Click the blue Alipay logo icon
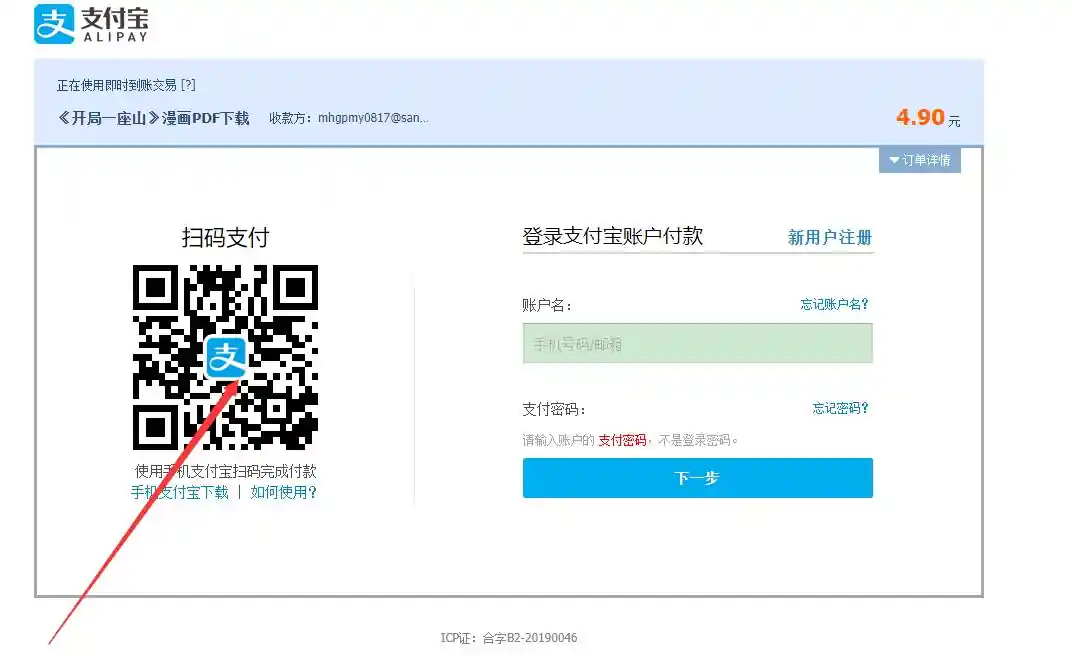The image size is (1072, 667). (54, 24)
